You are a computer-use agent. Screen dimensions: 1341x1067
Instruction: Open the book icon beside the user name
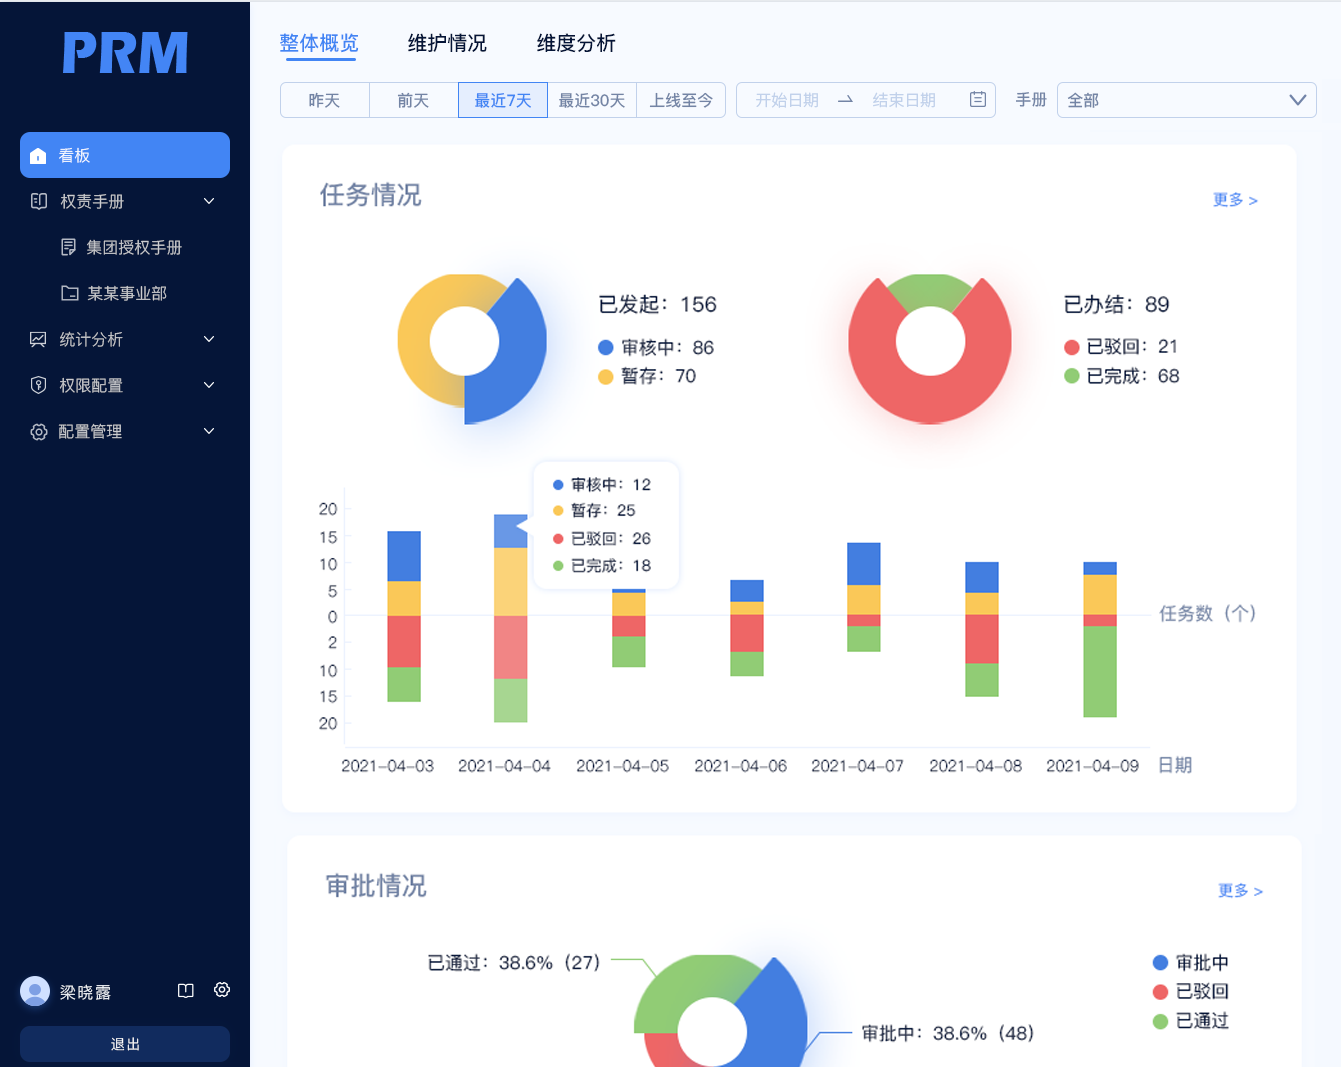click(186, 990)
